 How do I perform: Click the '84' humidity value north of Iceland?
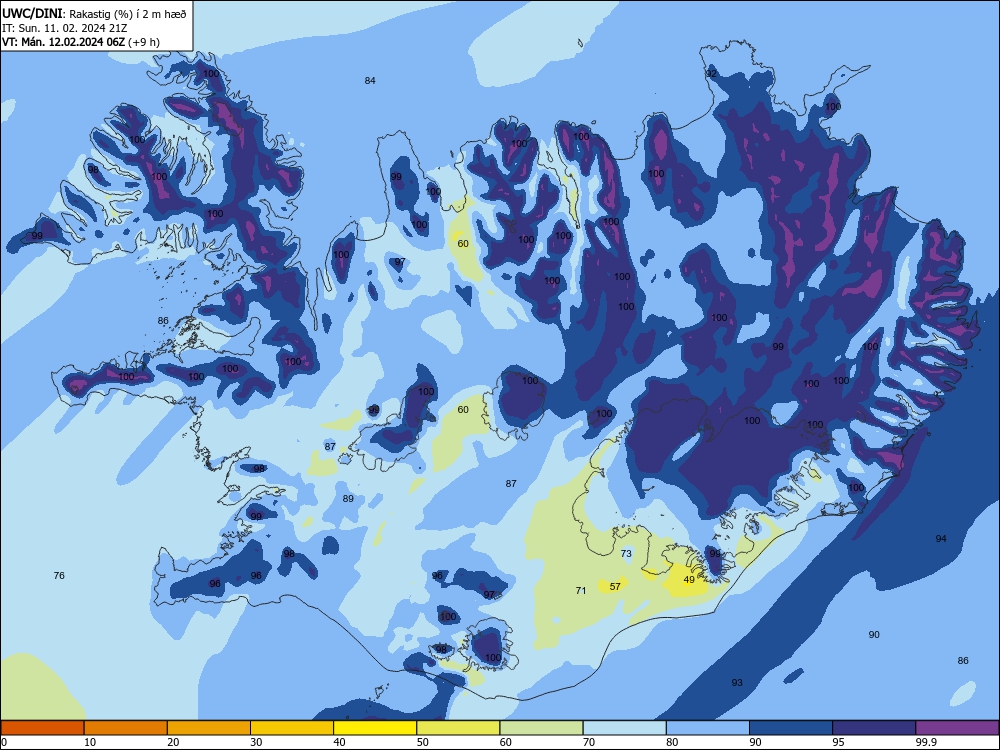click(370, 80)
